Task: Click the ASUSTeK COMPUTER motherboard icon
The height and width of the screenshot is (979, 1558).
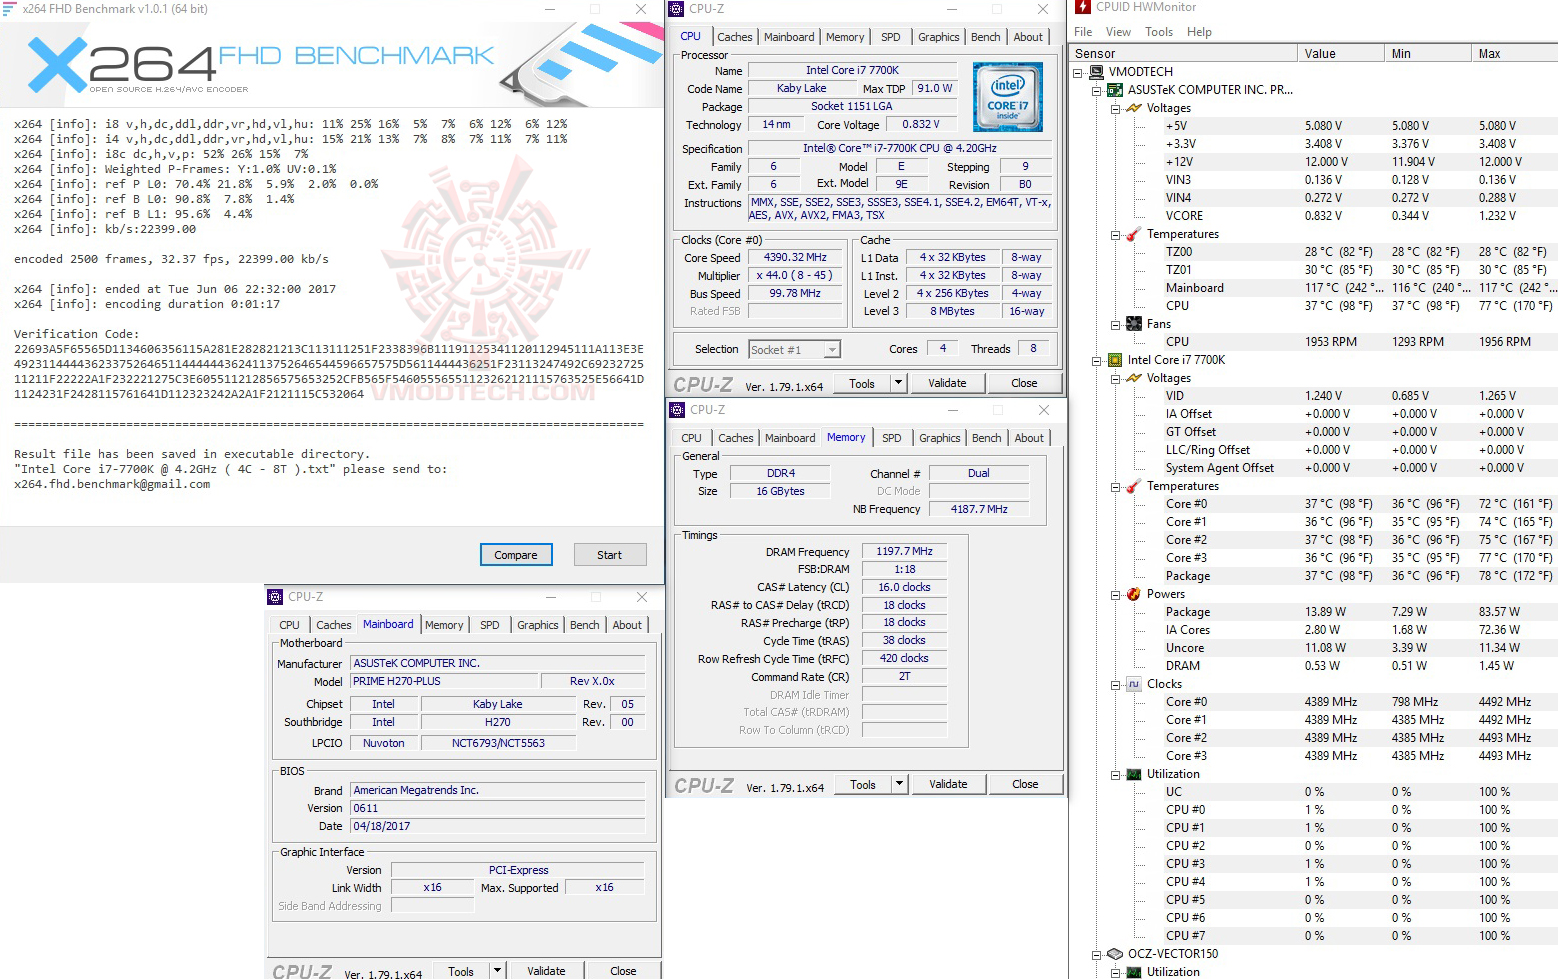Action: 1115,89
